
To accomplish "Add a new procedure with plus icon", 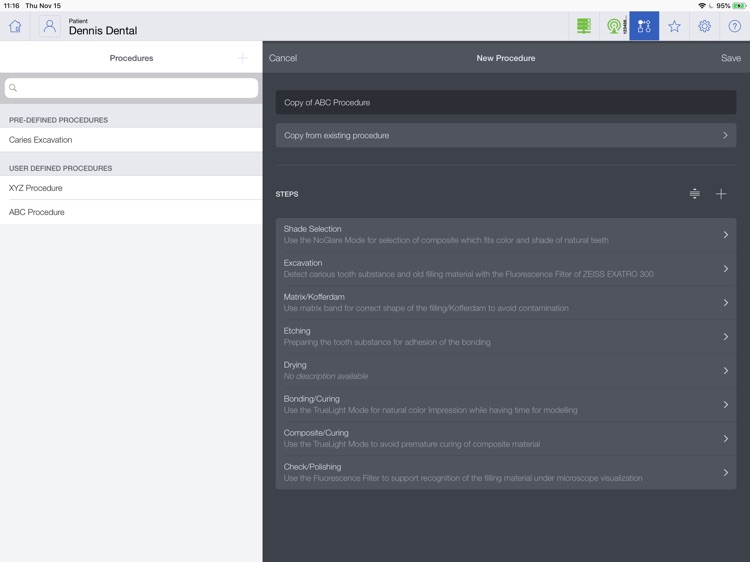I will (243, 58).
